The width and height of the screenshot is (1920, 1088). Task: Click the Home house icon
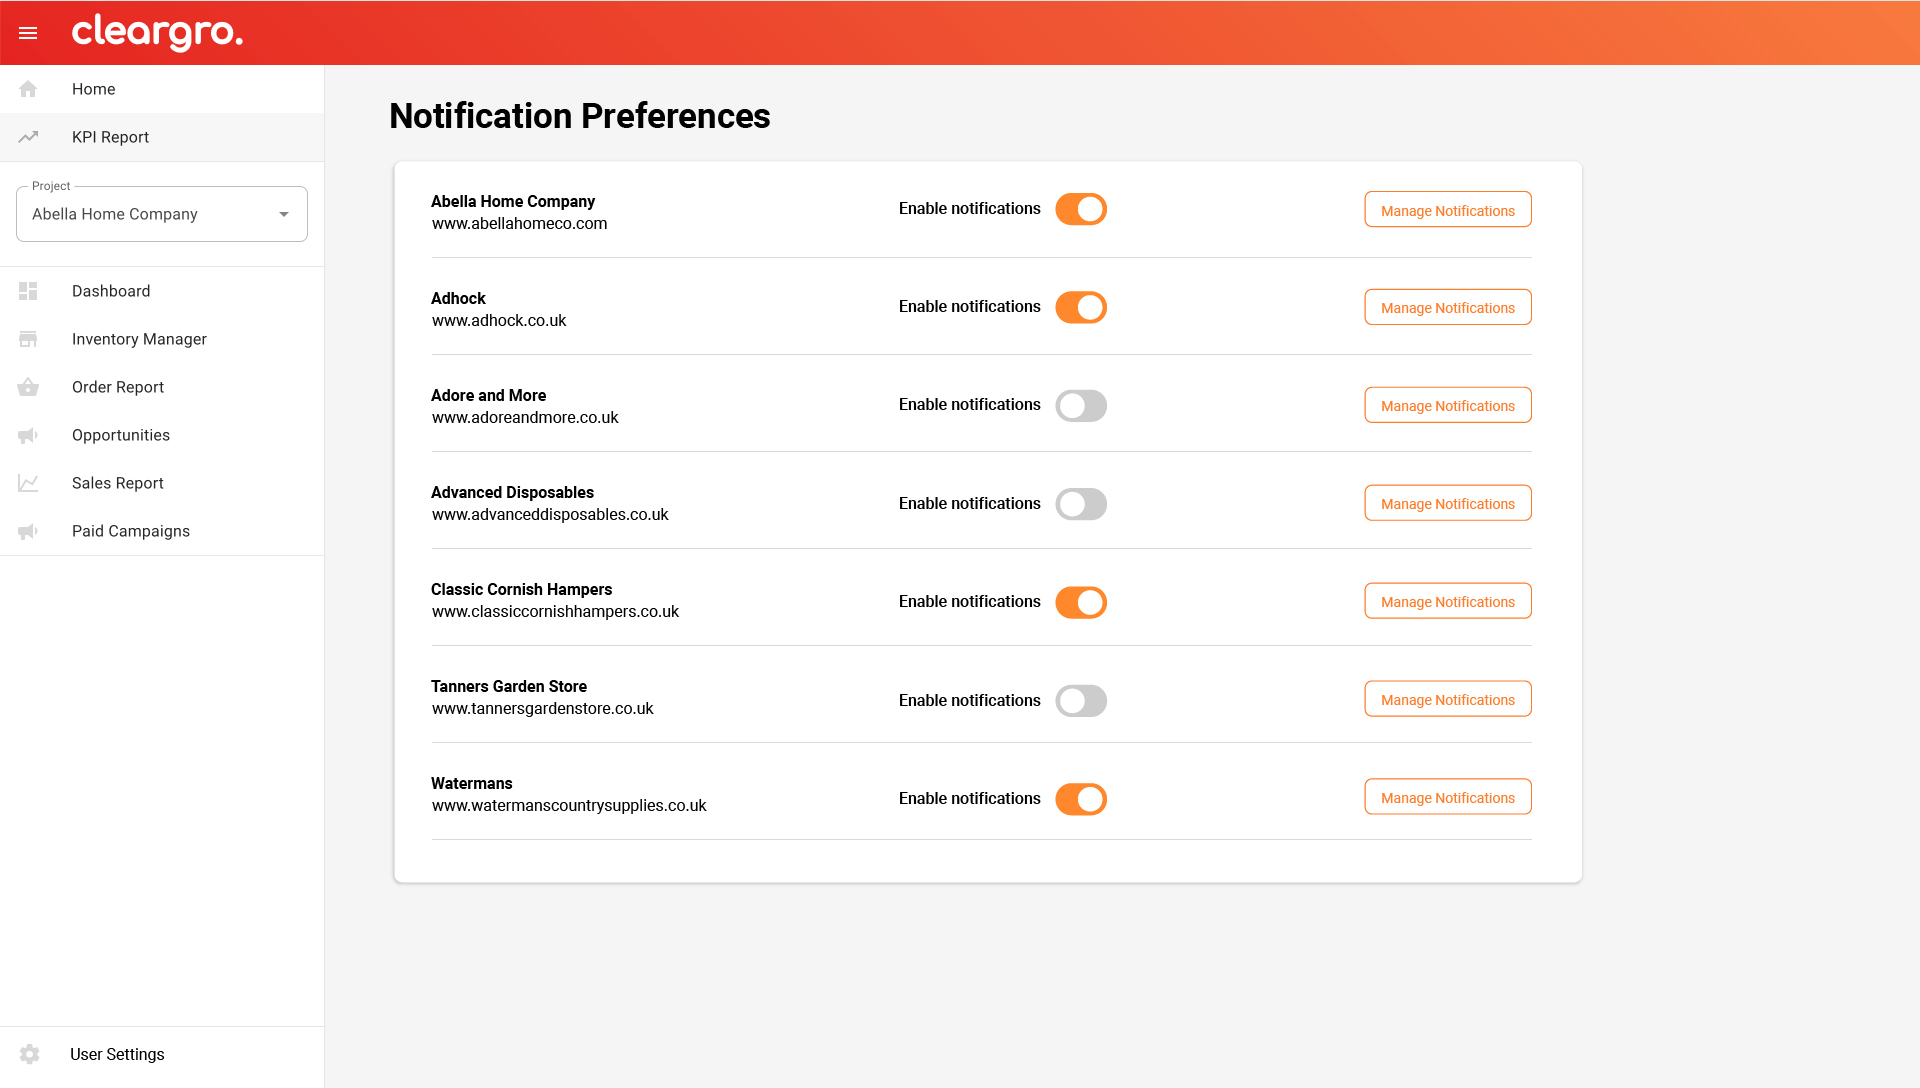pos(28,89)
